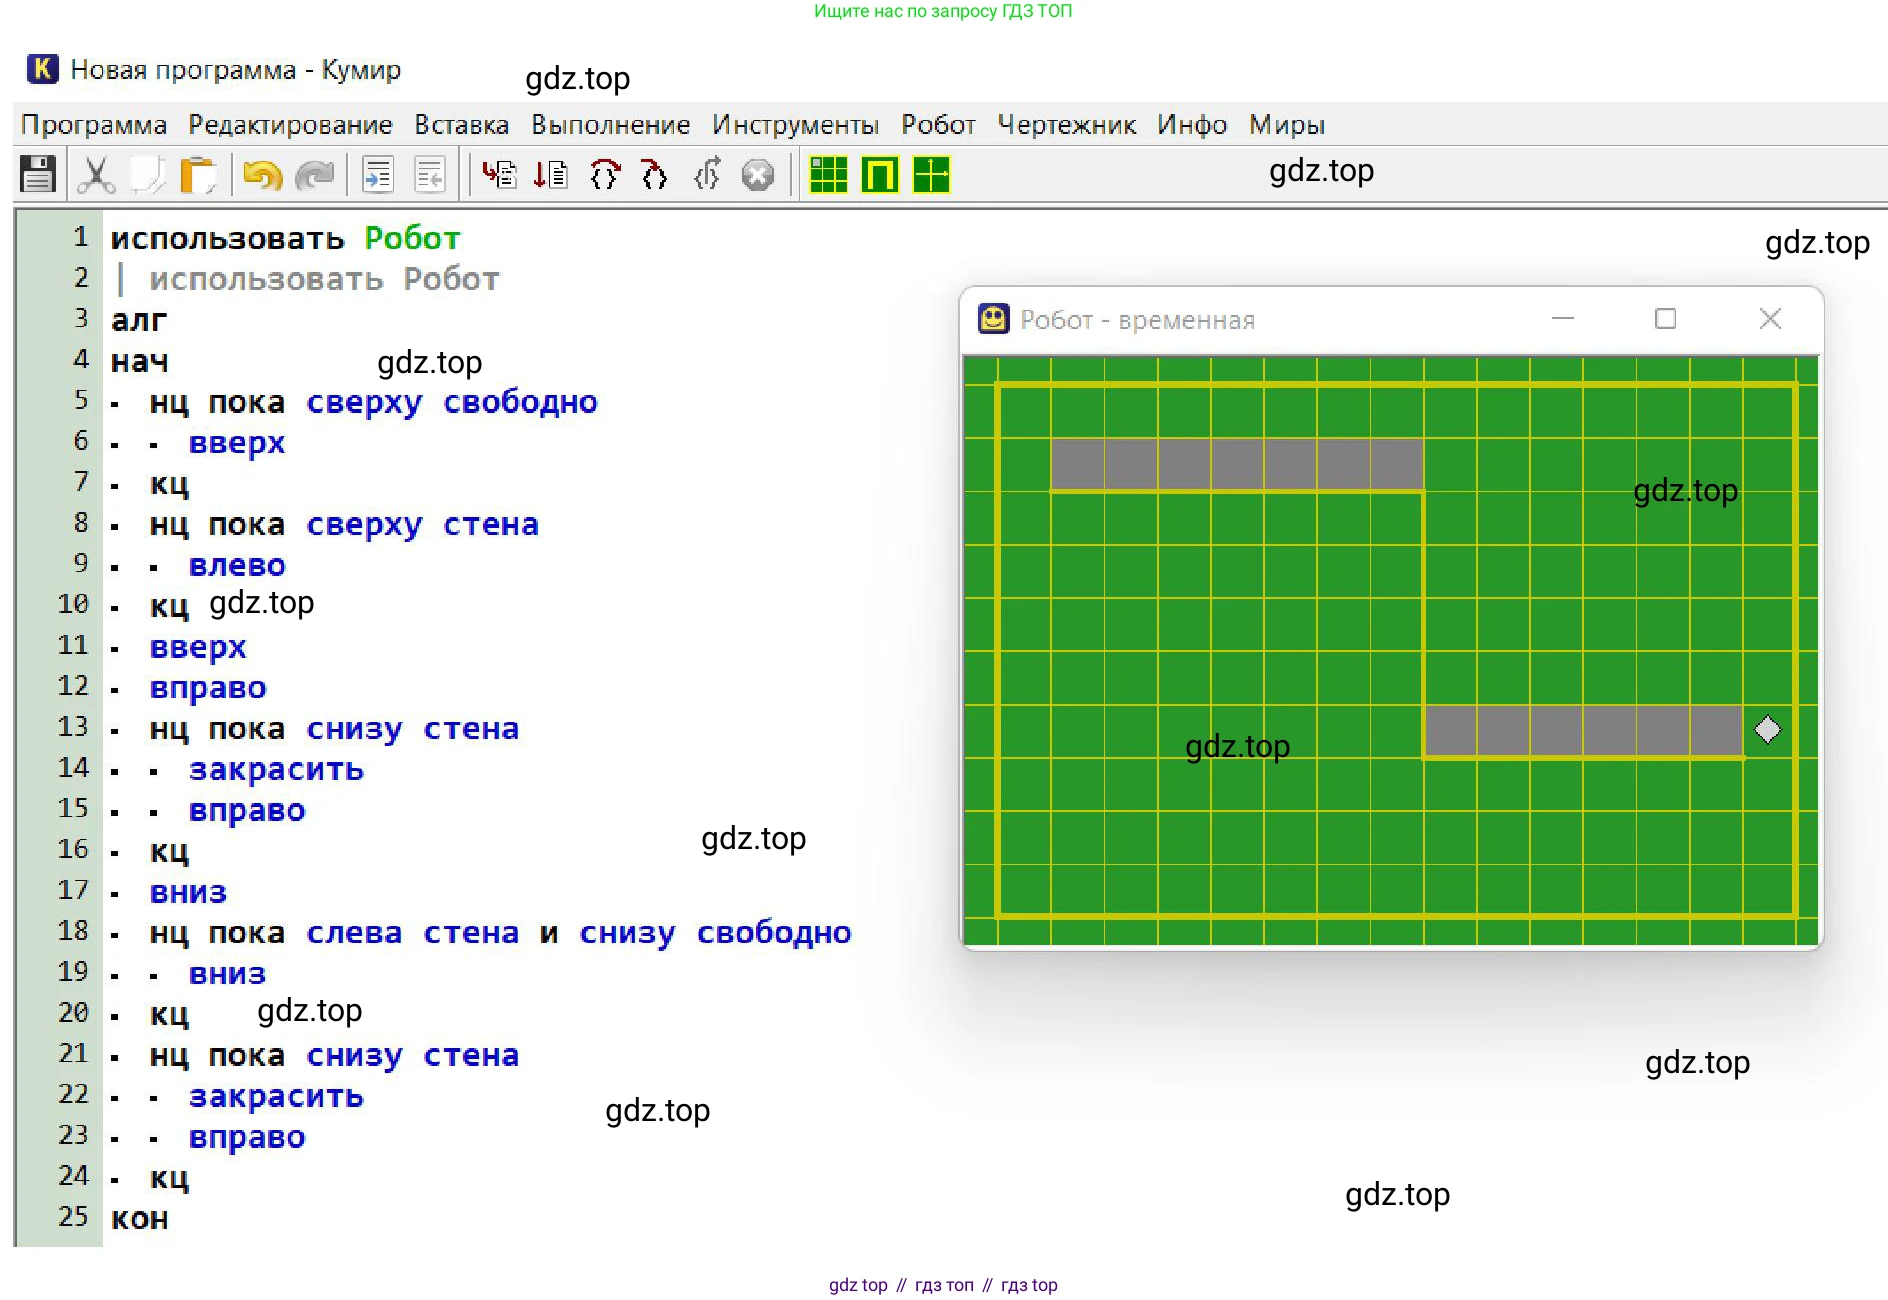
Task: Click the gray Redo arrow icon
Action: pos(315,175)
